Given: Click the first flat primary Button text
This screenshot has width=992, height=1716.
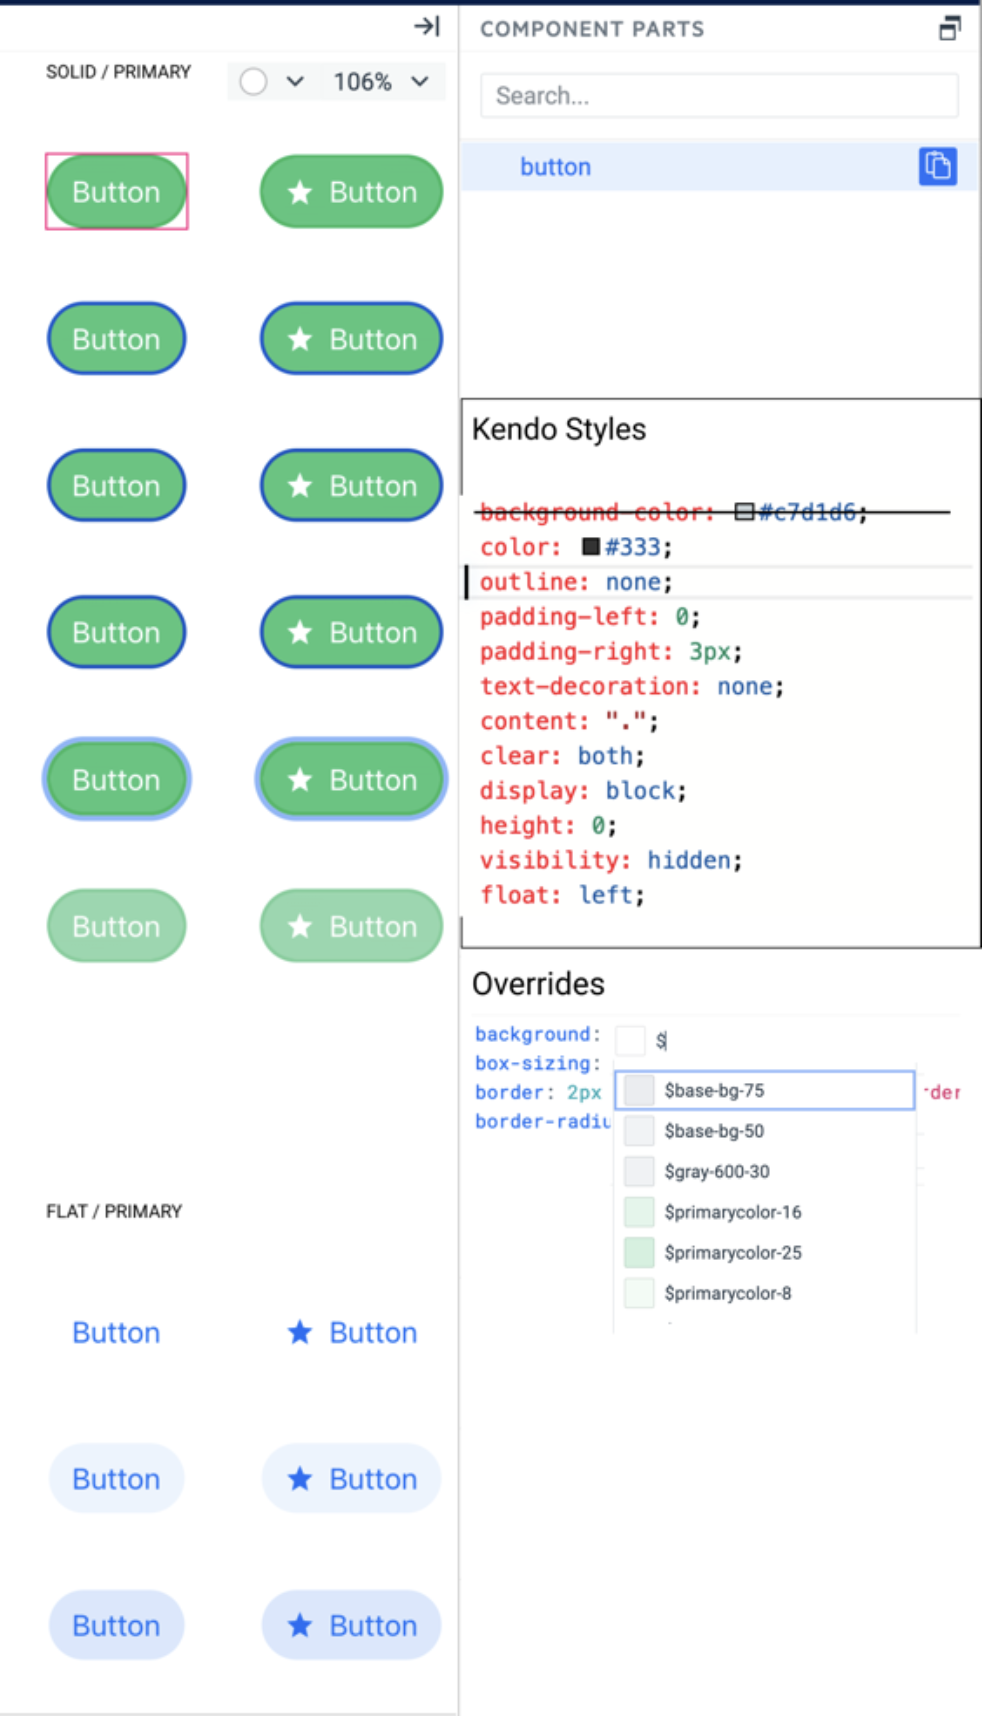Looking at the screenshot, I should [116, 1332].
